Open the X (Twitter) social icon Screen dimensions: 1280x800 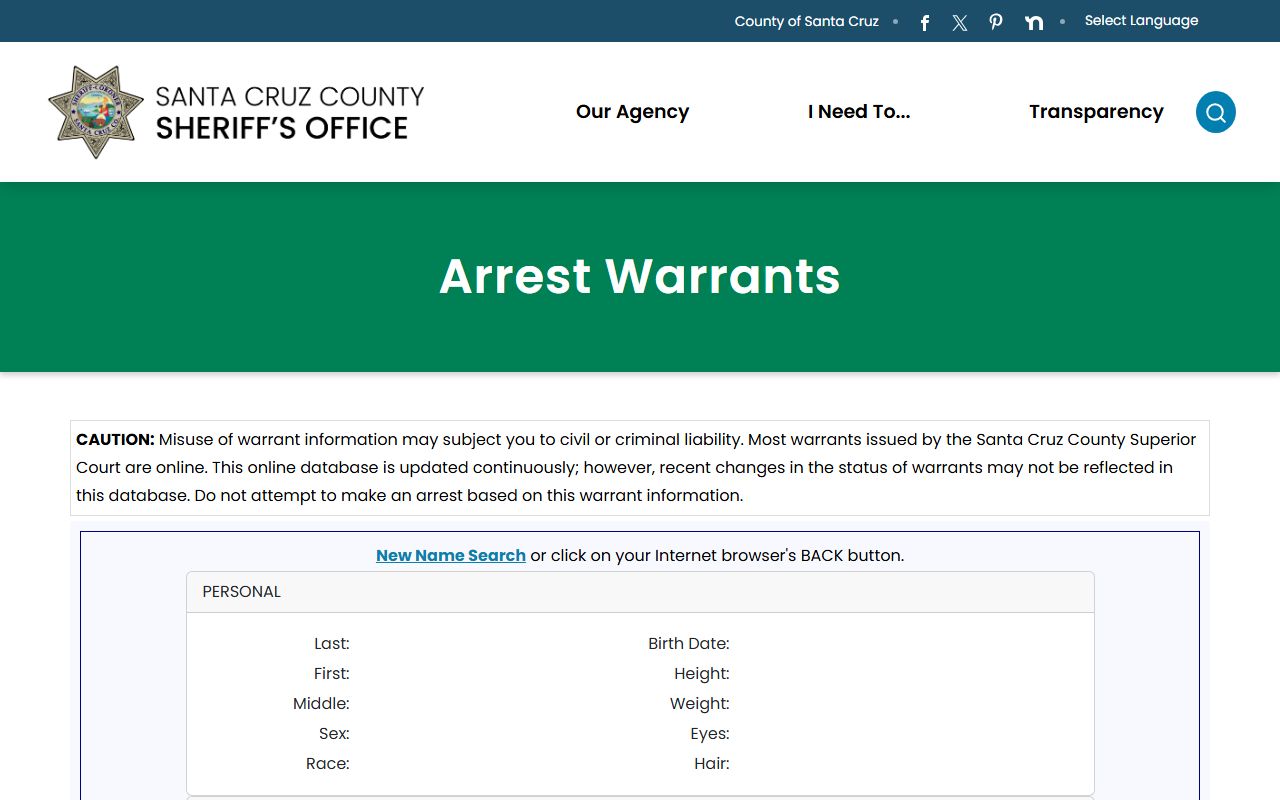tap(960, 22)
